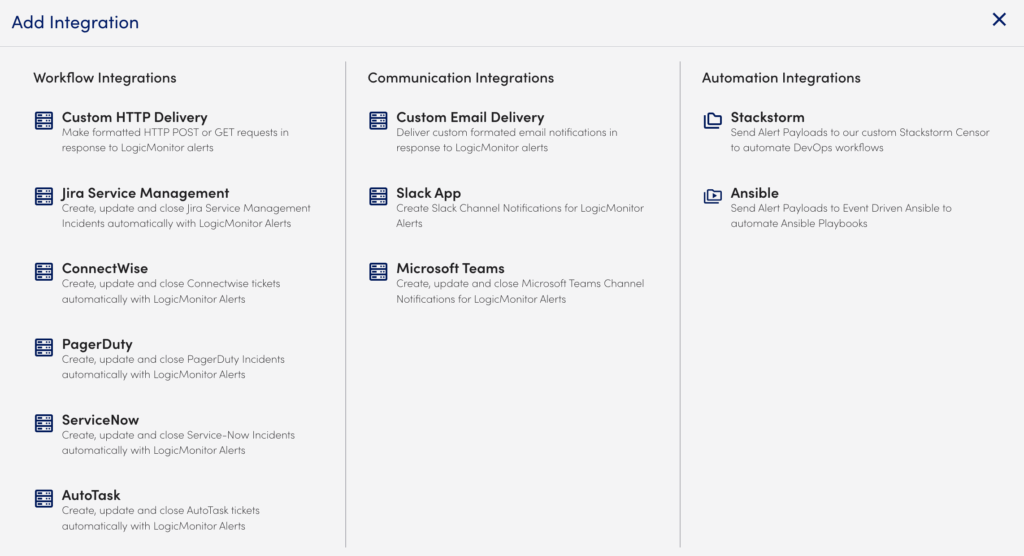Close the Add Integration dialog
Image resolution: width=1024 pixels, height=556 pixels.
coord(999,20)
